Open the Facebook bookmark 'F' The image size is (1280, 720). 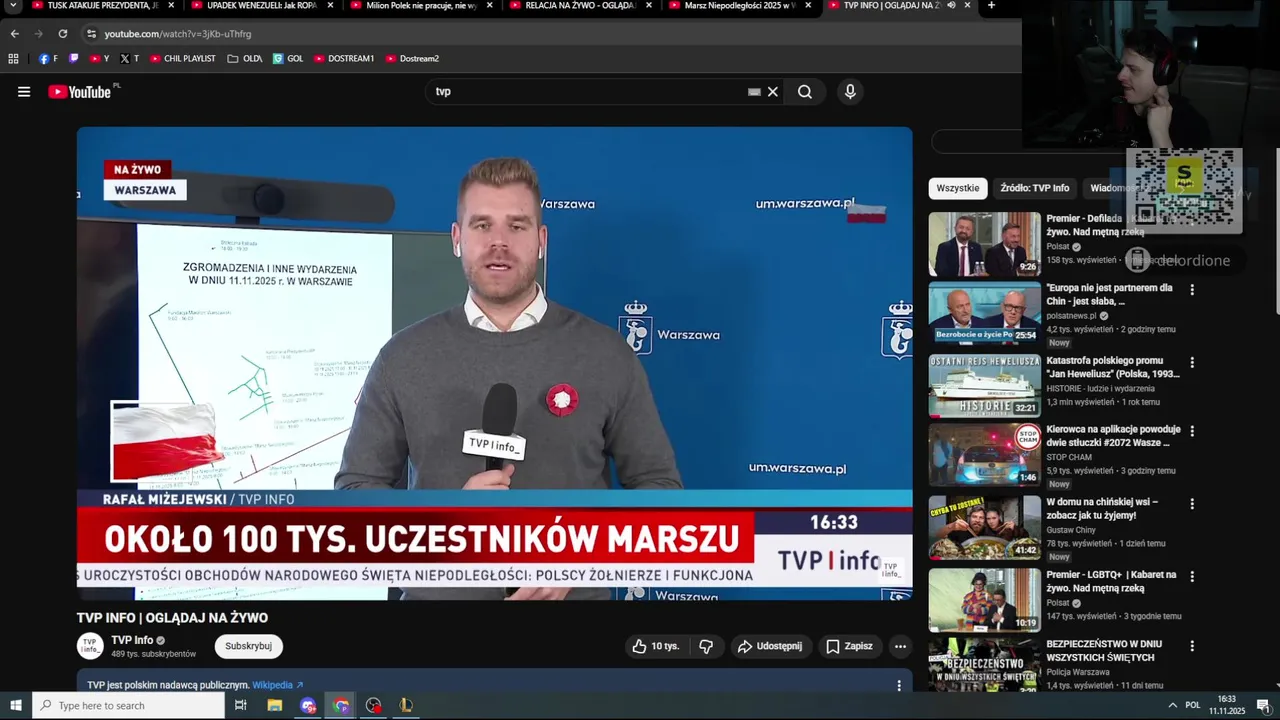click(48, 59)
